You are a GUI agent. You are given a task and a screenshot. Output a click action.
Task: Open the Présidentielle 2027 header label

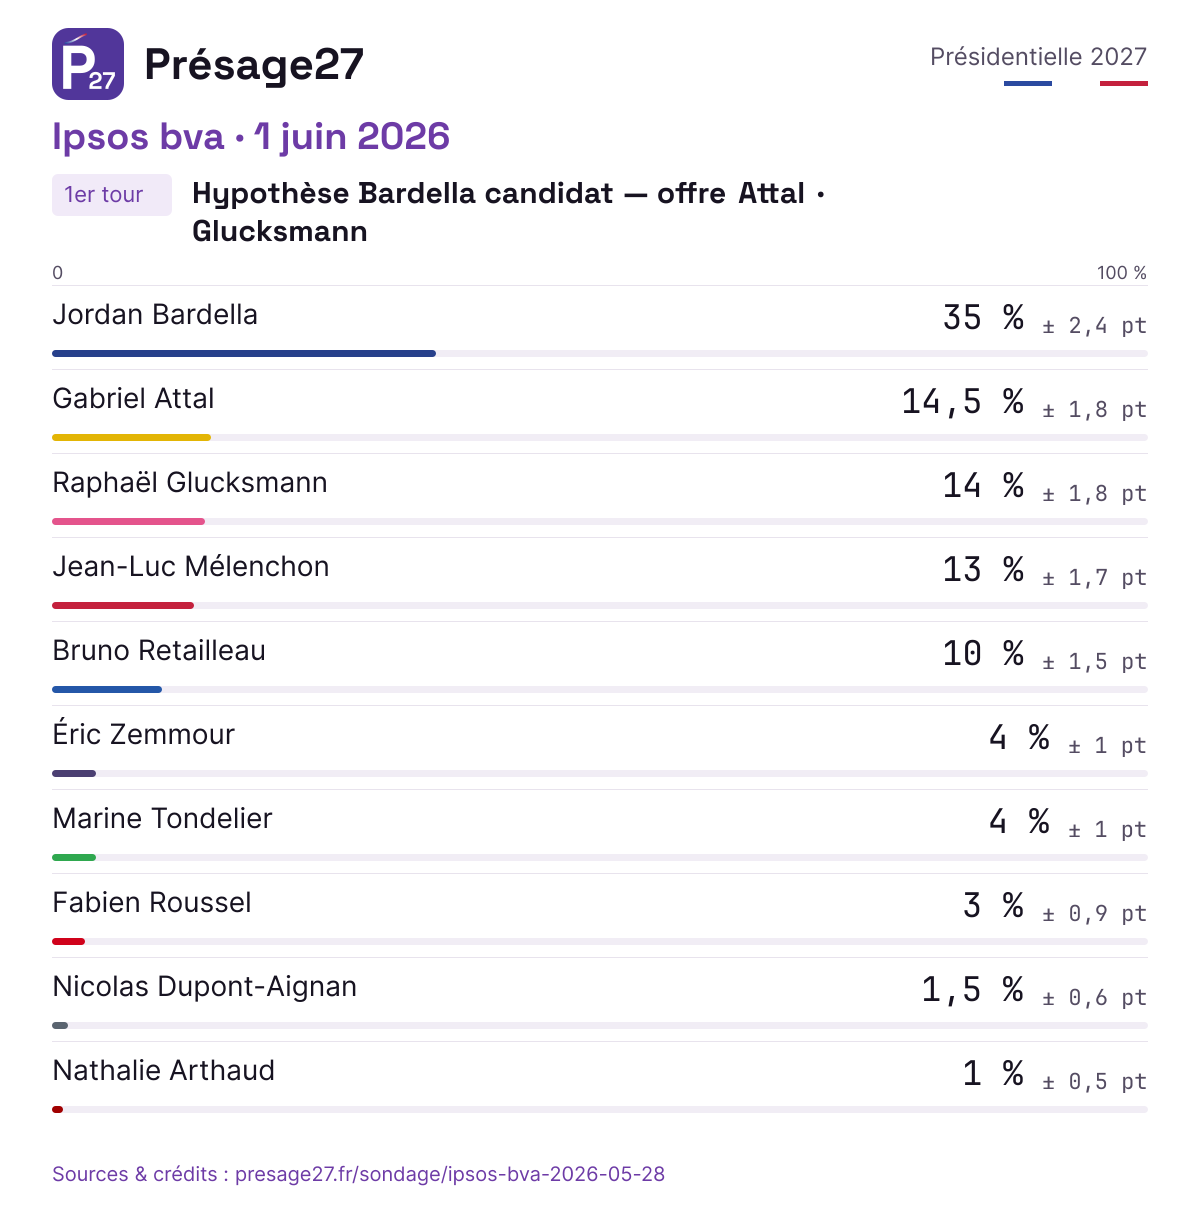click(1038, 56)
